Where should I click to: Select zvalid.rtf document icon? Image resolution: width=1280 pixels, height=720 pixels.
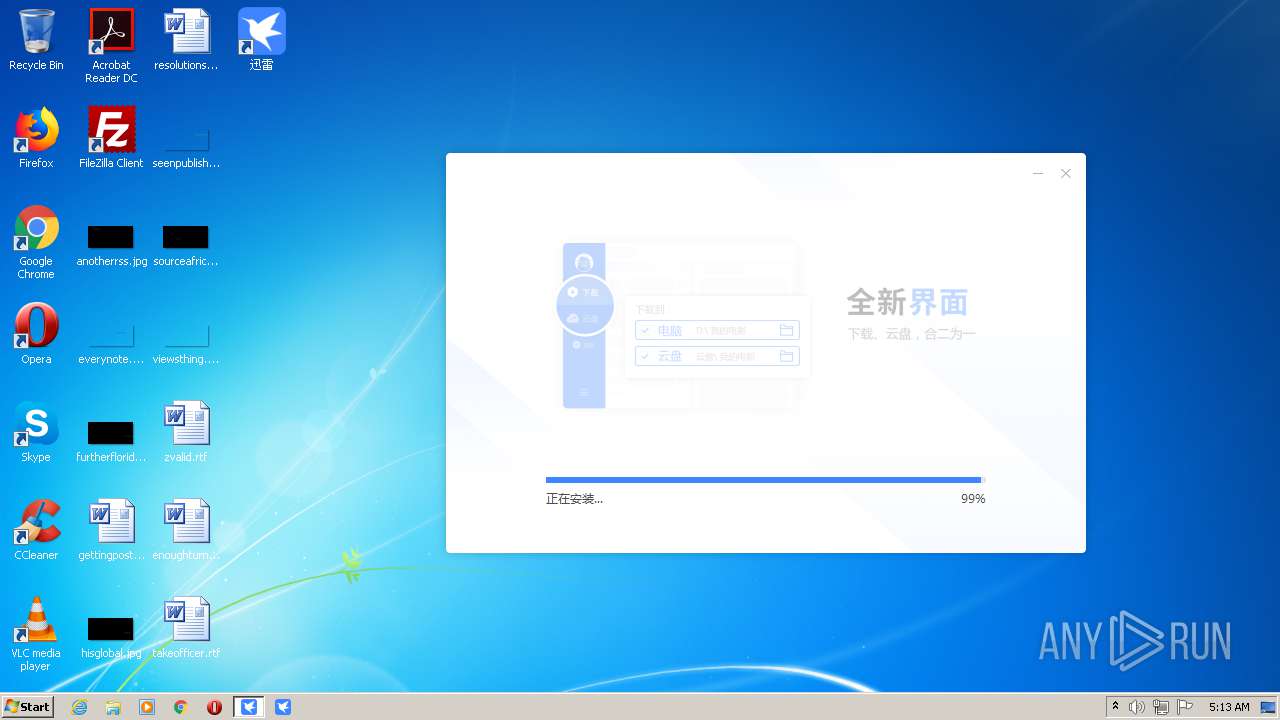pyautogui.click(x=186, y=432)
